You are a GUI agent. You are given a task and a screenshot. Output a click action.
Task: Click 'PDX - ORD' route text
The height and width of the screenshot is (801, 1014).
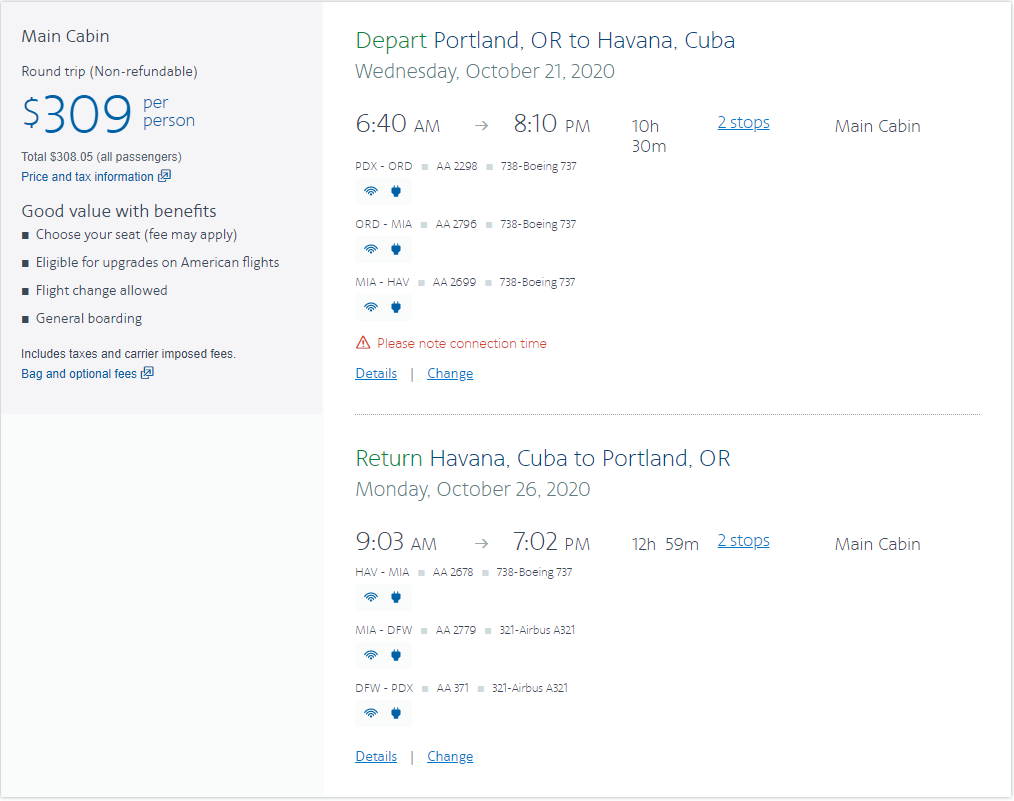(383, 166)
